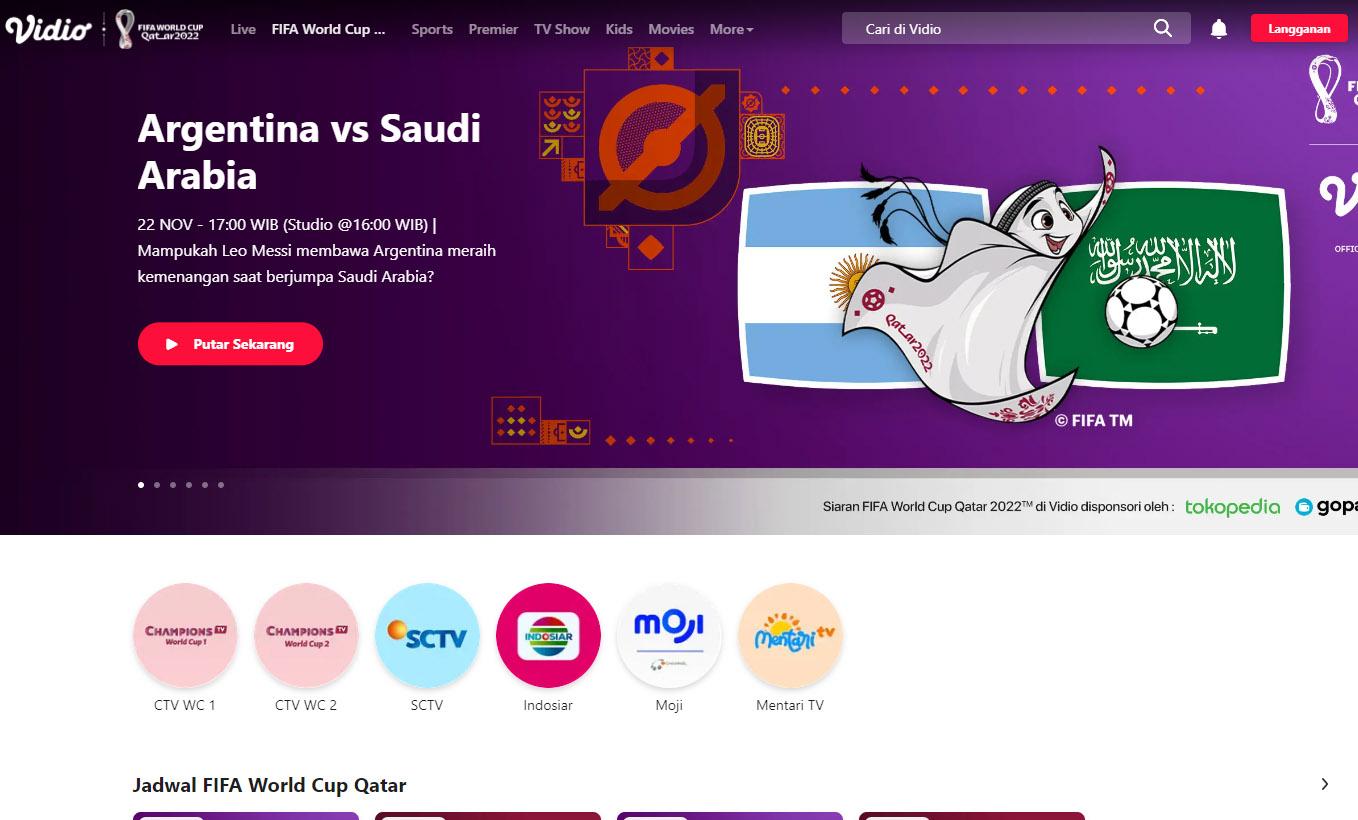This screenshot has height=820, width=1358.
Task: Open the notification bell
Action: point(1218,29)
